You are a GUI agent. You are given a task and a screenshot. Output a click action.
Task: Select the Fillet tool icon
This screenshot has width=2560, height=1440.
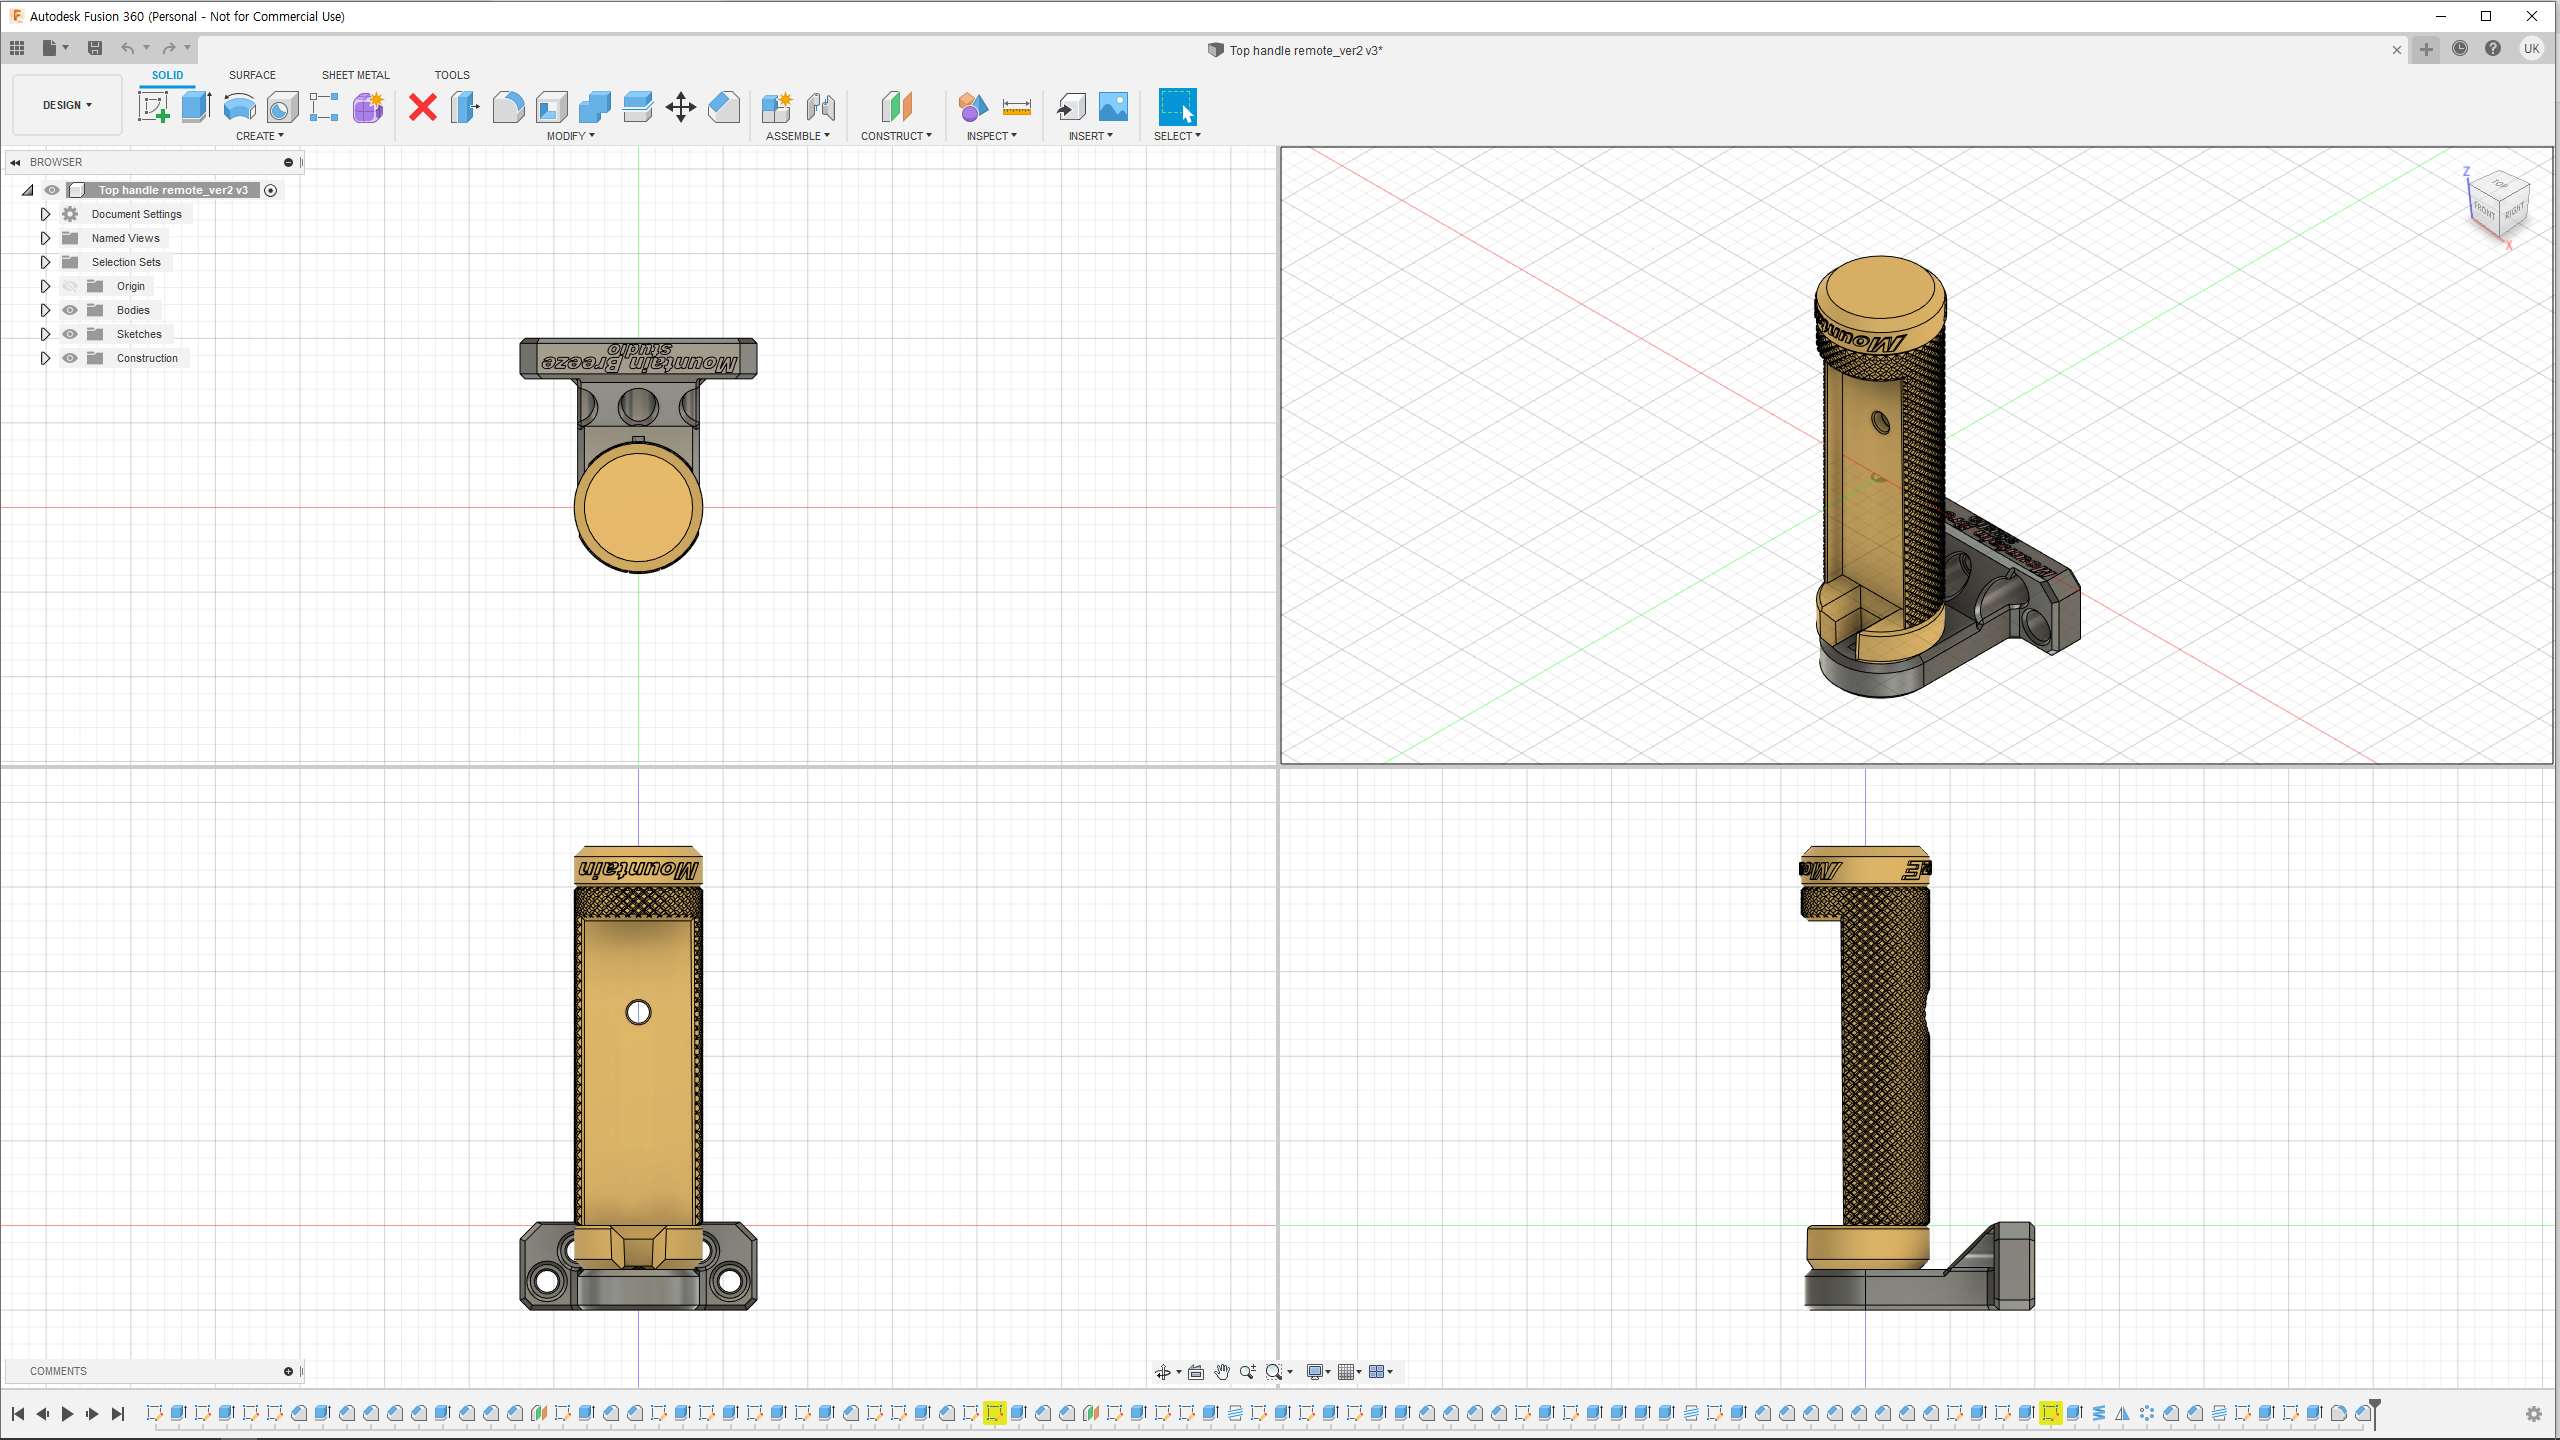tap(508, 107)
